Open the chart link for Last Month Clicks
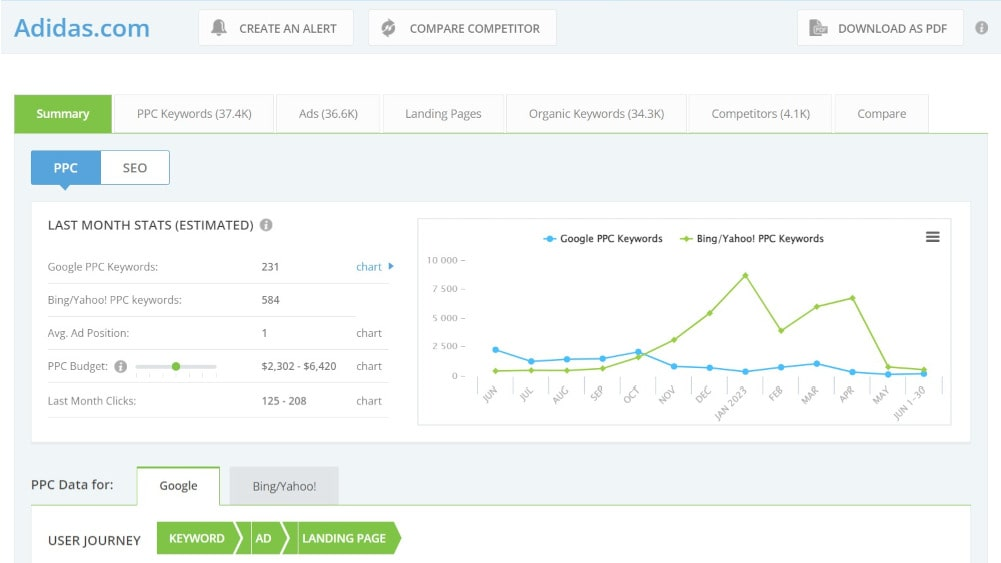The image size is (1001, 563). click(x=368, y=401)
